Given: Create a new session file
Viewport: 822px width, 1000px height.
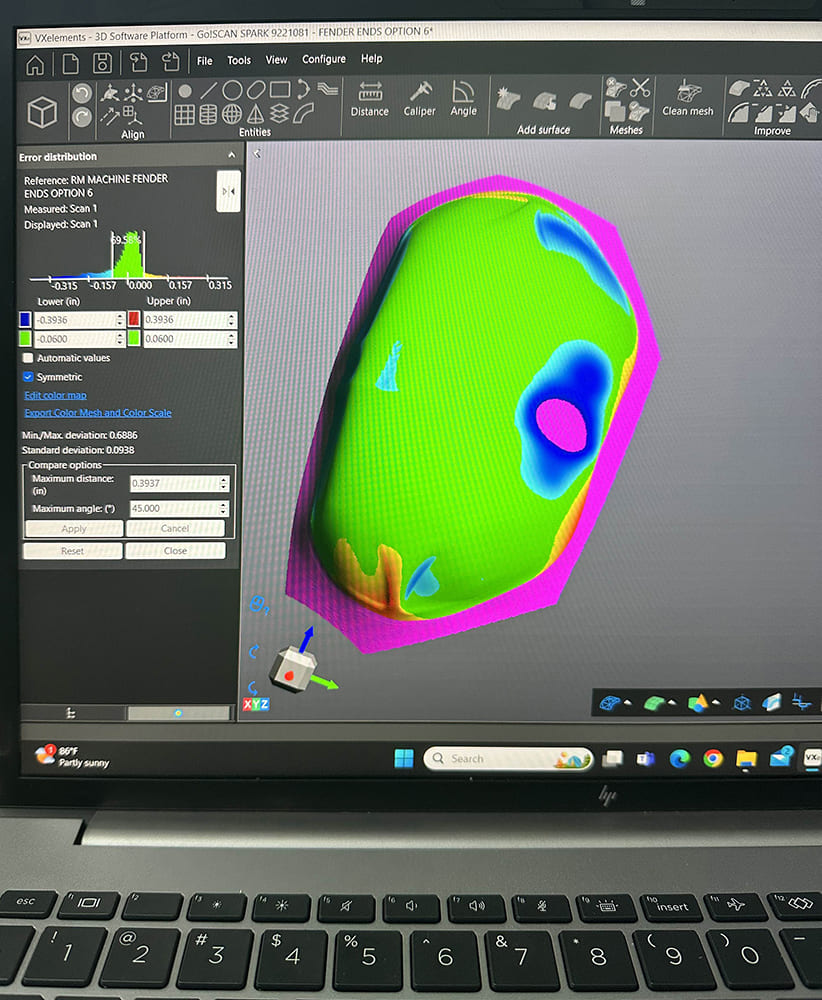Looking at the screenshot, I should [x=70, y=64].
